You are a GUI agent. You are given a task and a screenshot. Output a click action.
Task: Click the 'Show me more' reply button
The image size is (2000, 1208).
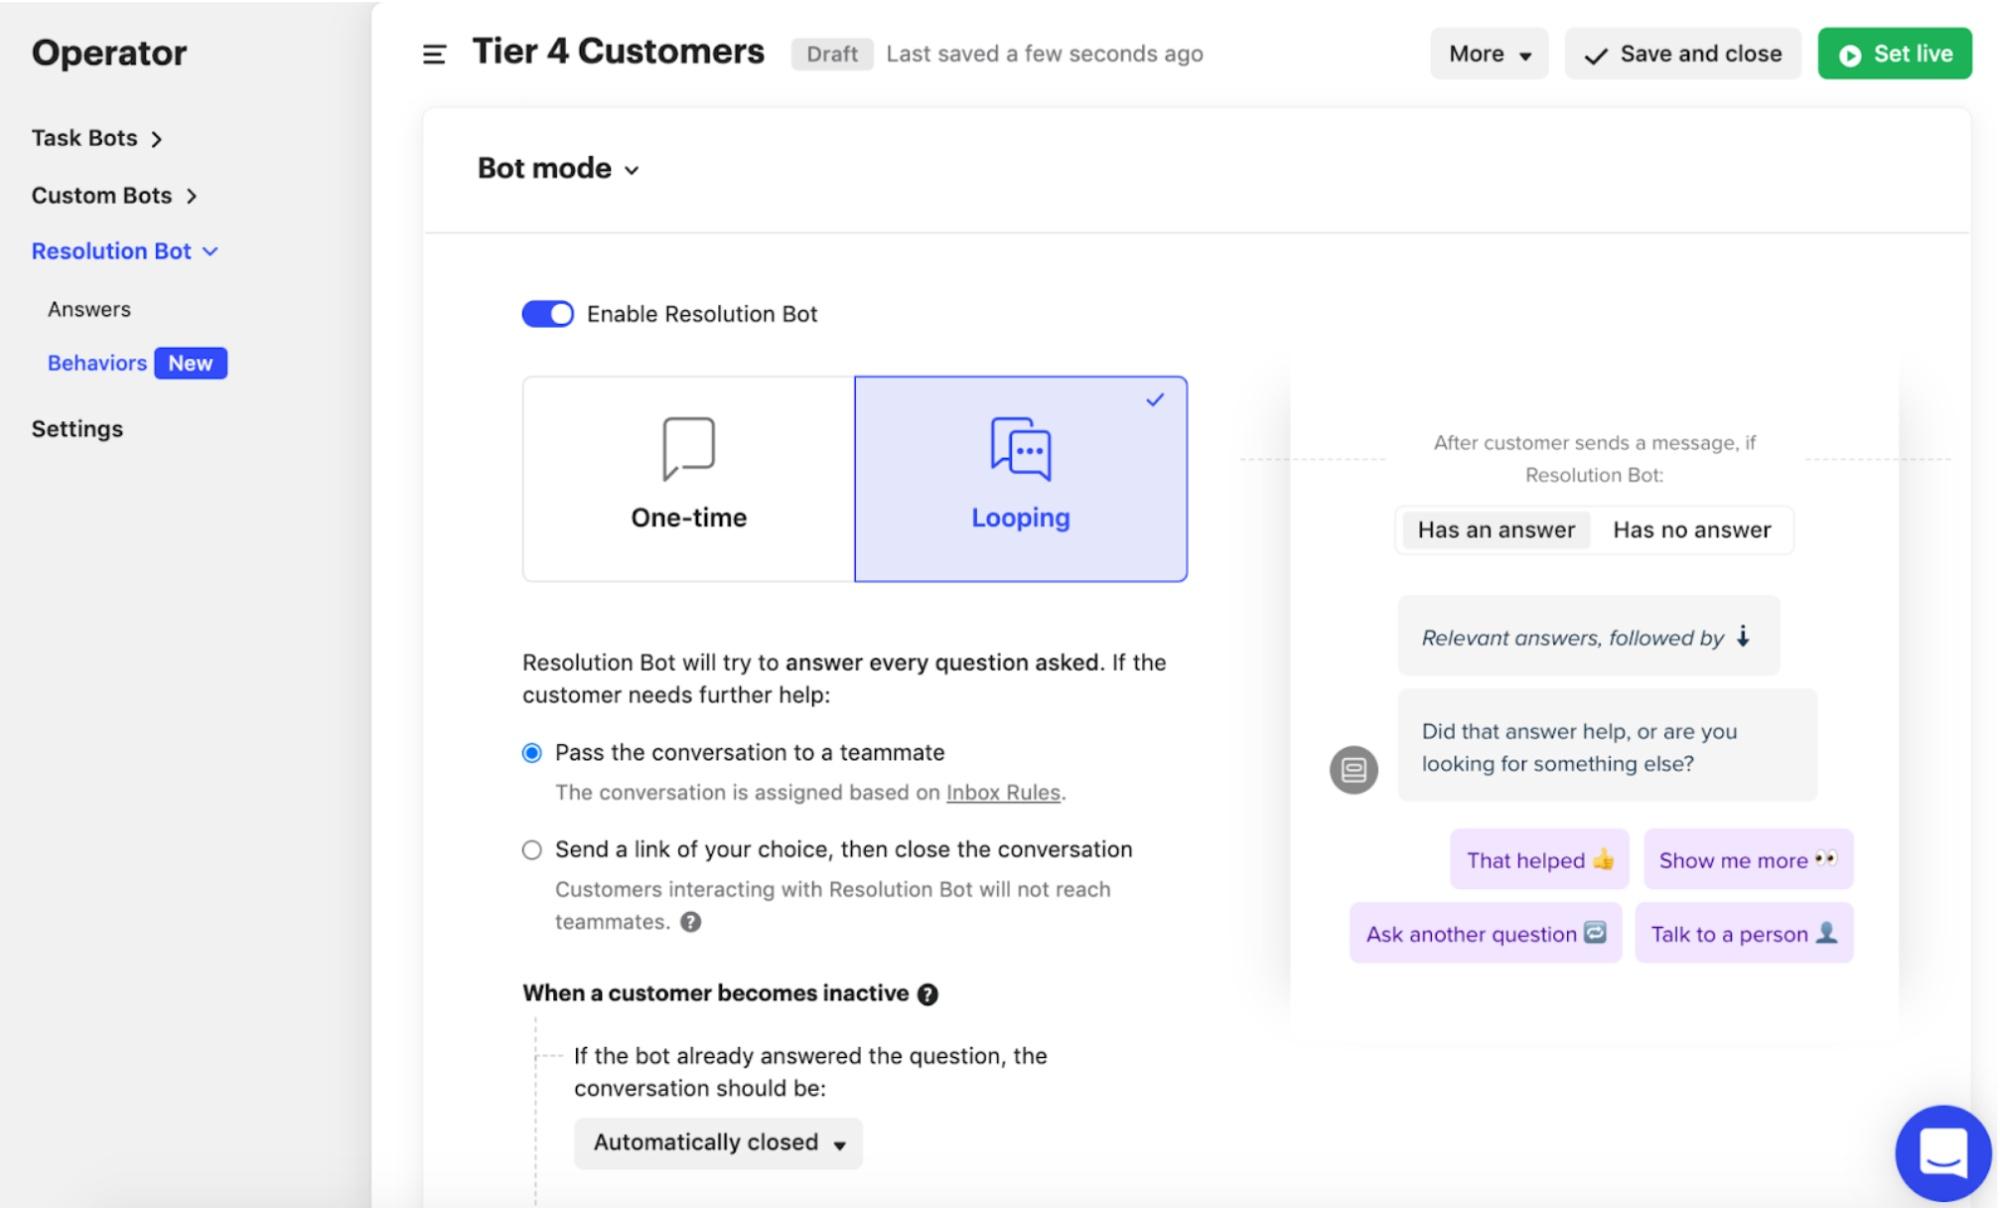coord(1748,859)
